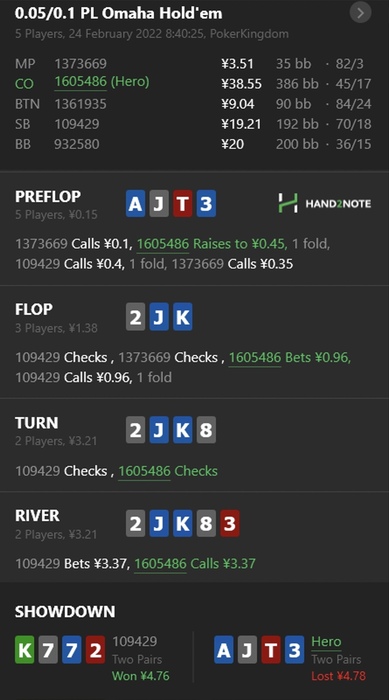Screen dimensions: 389x700
Task: Select MP player 1373669 in positions list
Action: point(80,64)
